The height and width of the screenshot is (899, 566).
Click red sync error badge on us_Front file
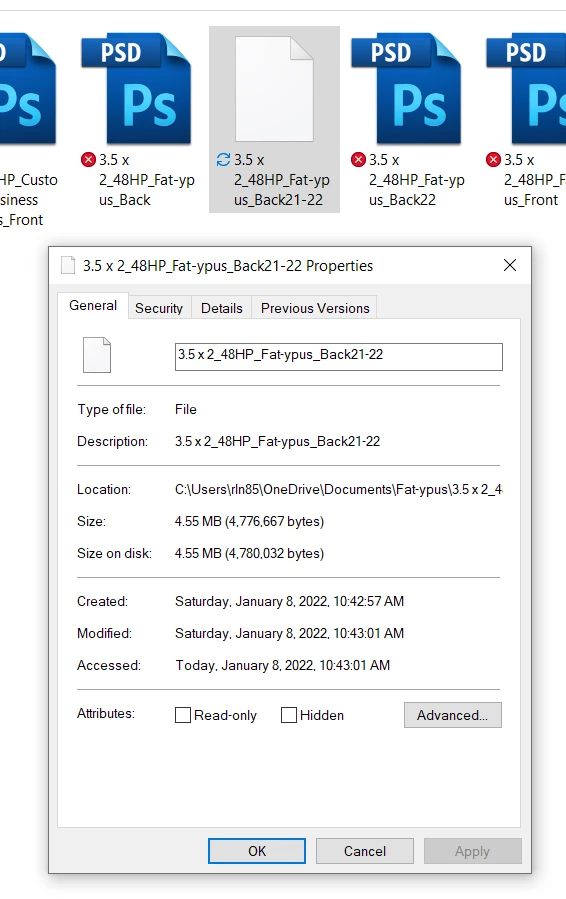coord(493,159)
